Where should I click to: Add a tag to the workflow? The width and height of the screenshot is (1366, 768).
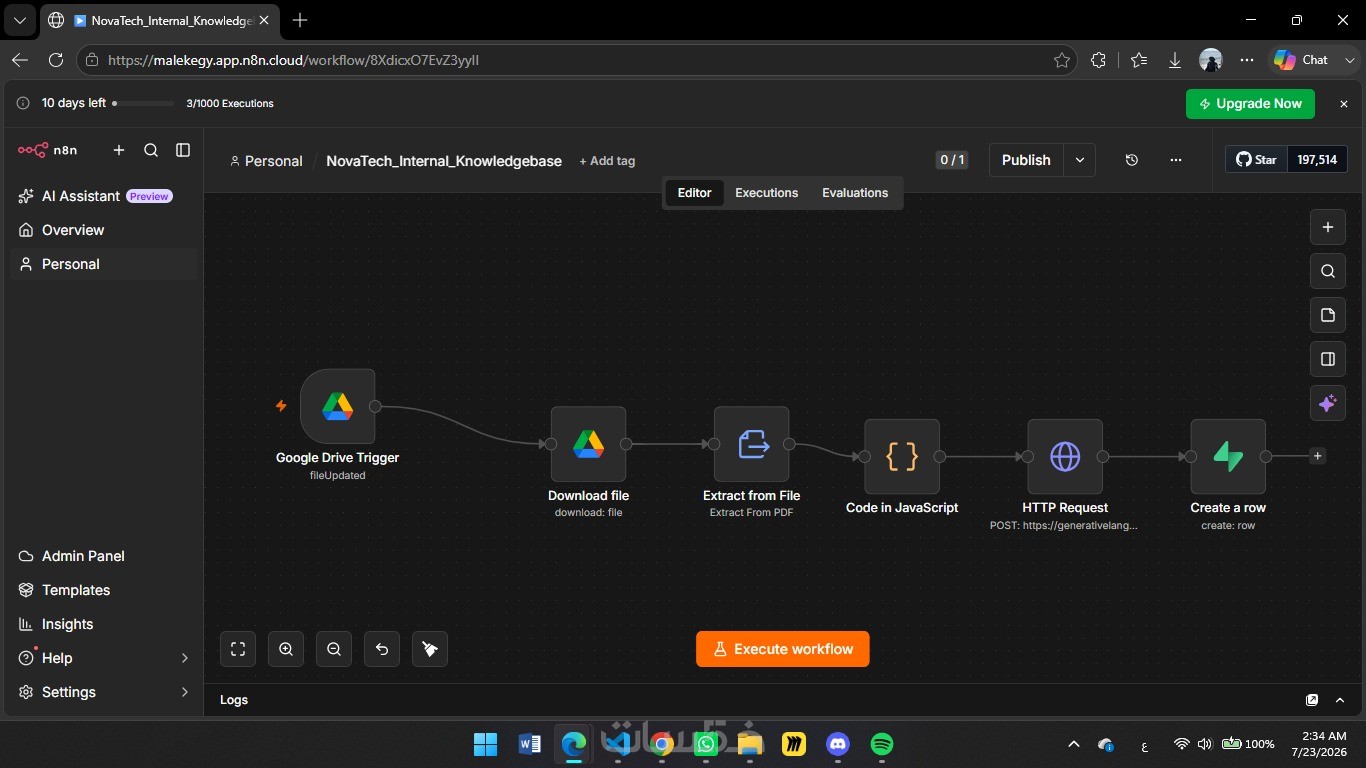point(607,161)
